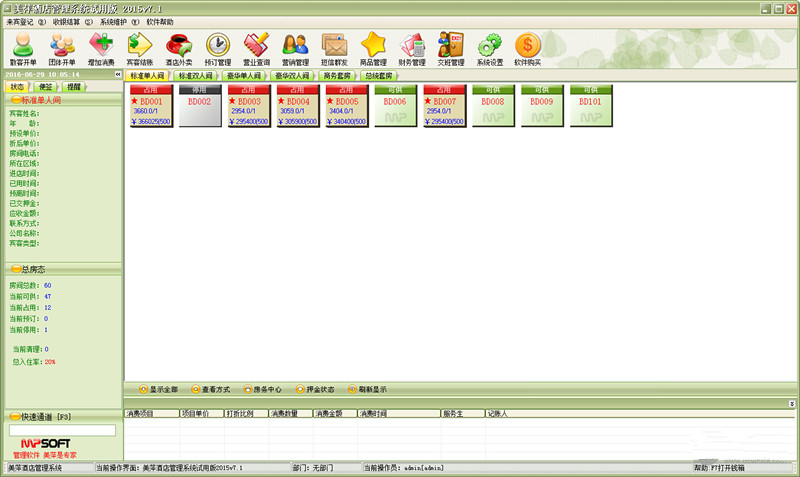Open 预订管理 reservation management
This screenshot has width=800, height=477.
click(218, 48)
